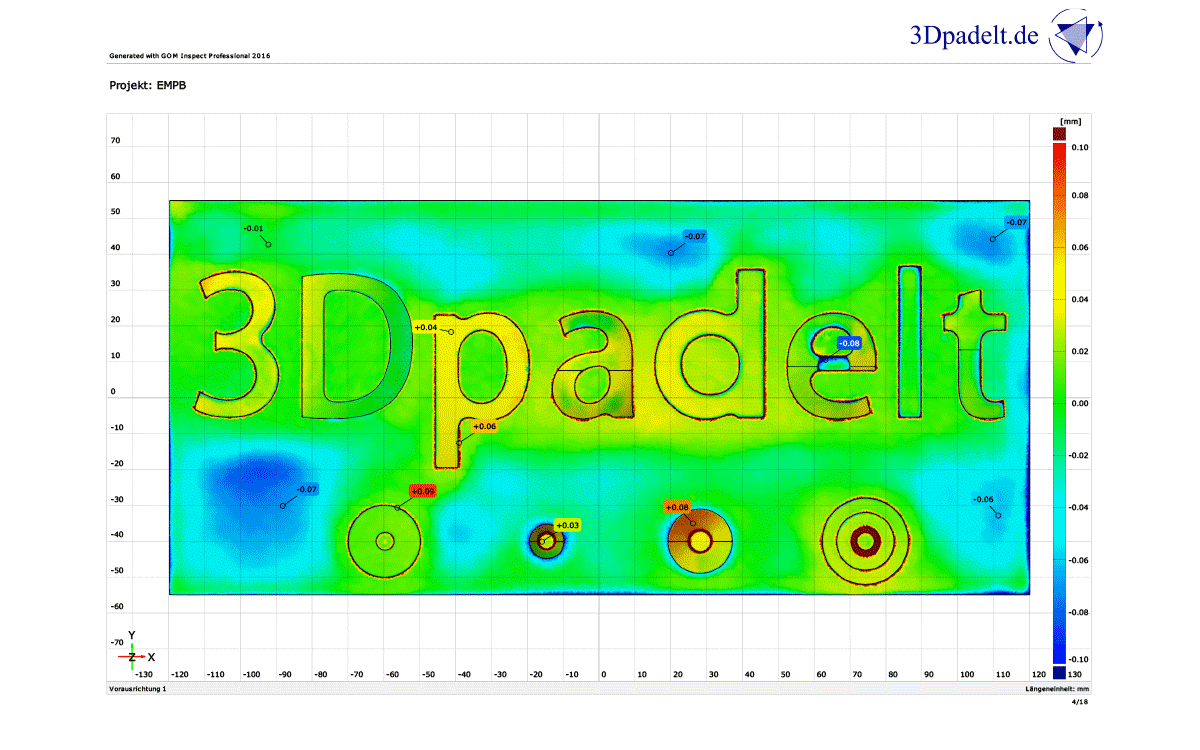Click the dark red over-range legend swatch

coord(1059,133)
